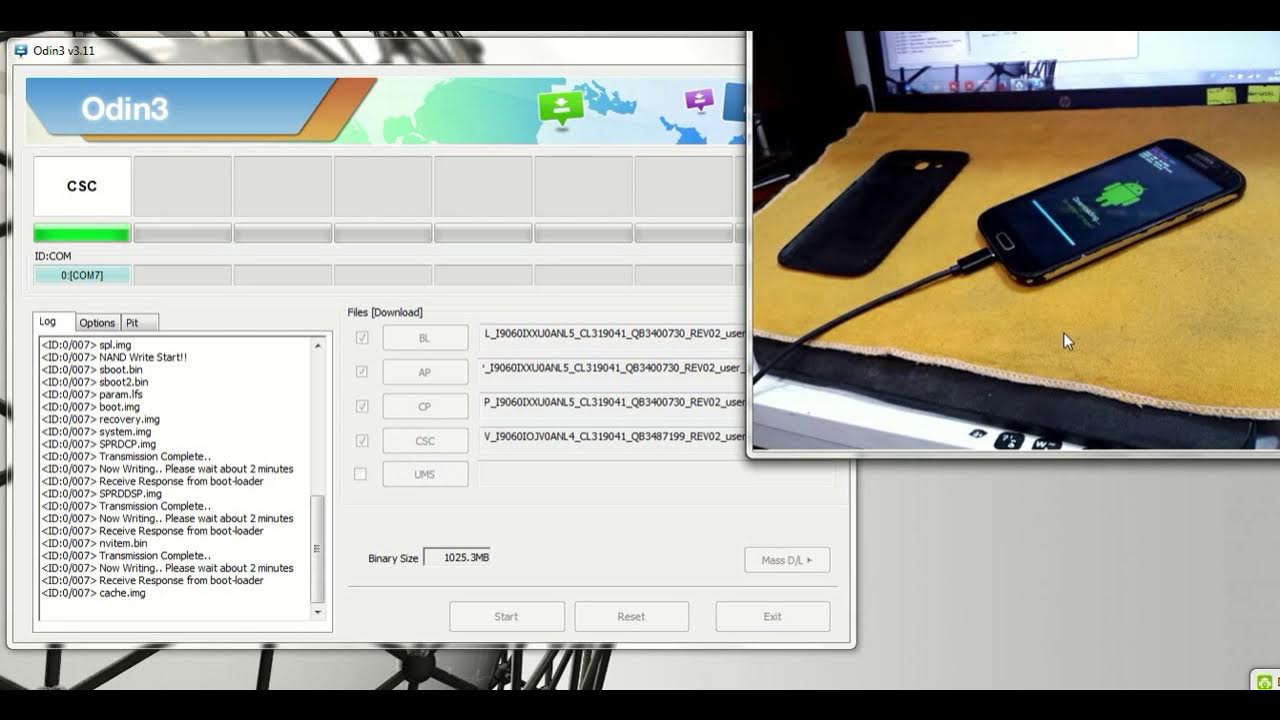Click the green download marker on banner

click(x=560, y=107)
